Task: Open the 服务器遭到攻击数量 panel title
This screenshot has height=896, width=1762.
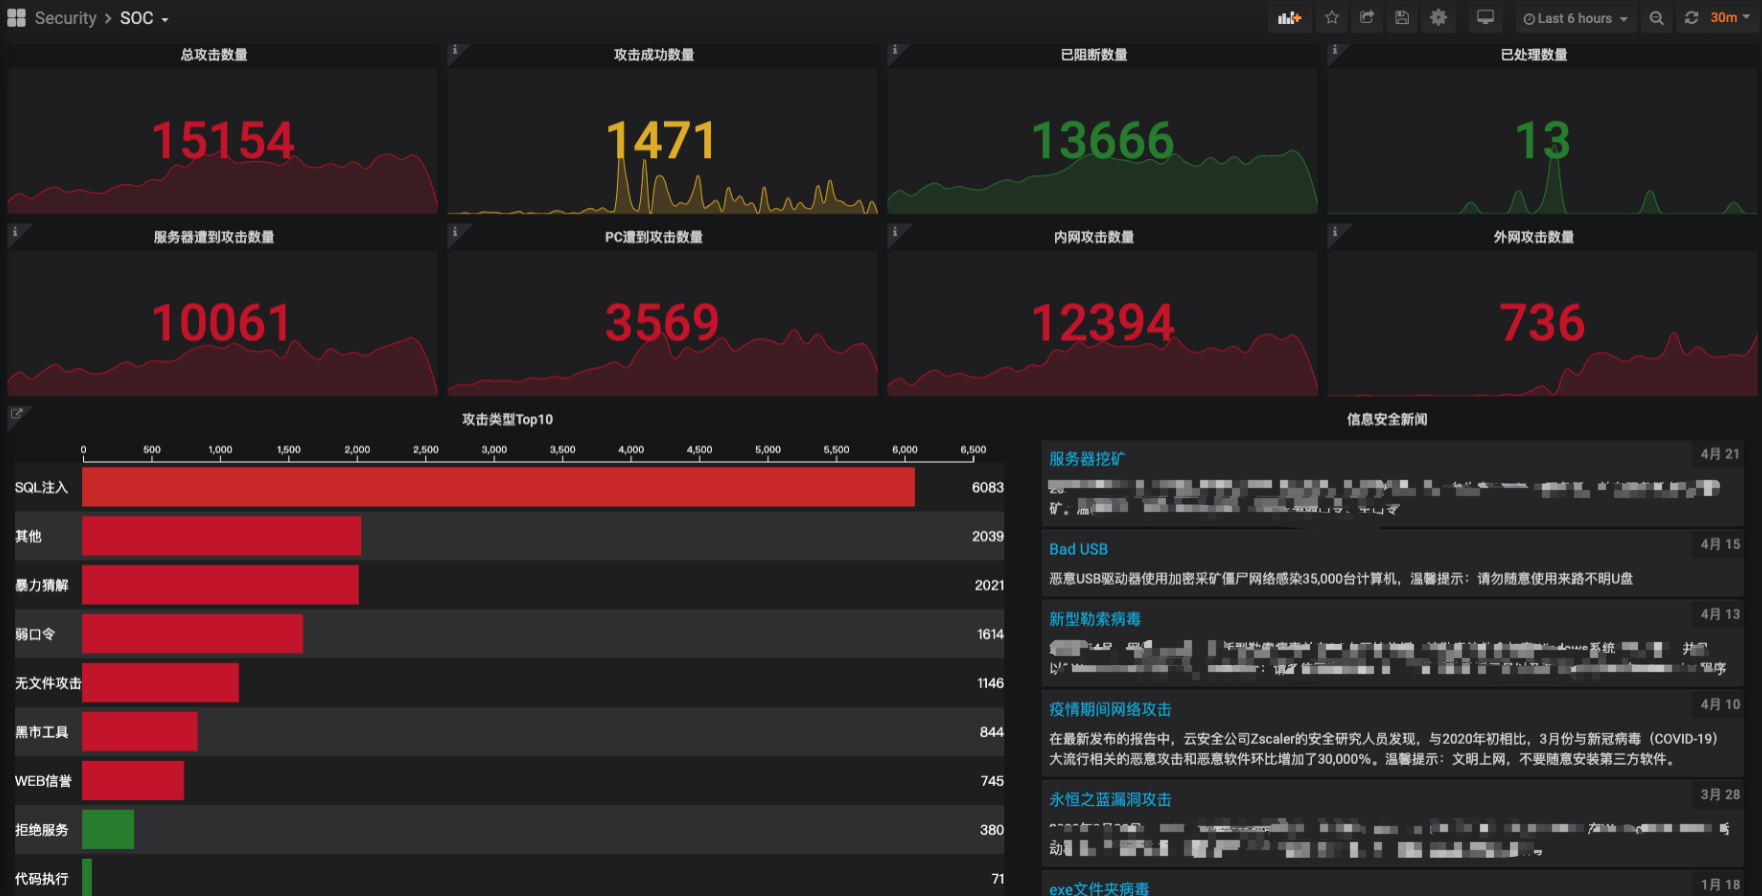Action: pyautogui.click(x=214, y=237)
